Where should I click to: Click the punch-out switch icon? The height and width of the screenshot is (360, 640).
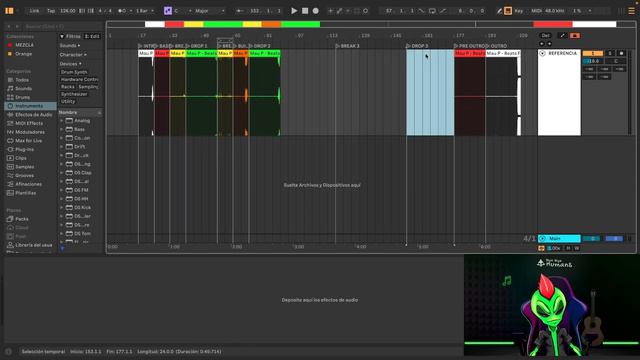click(443, 11)
